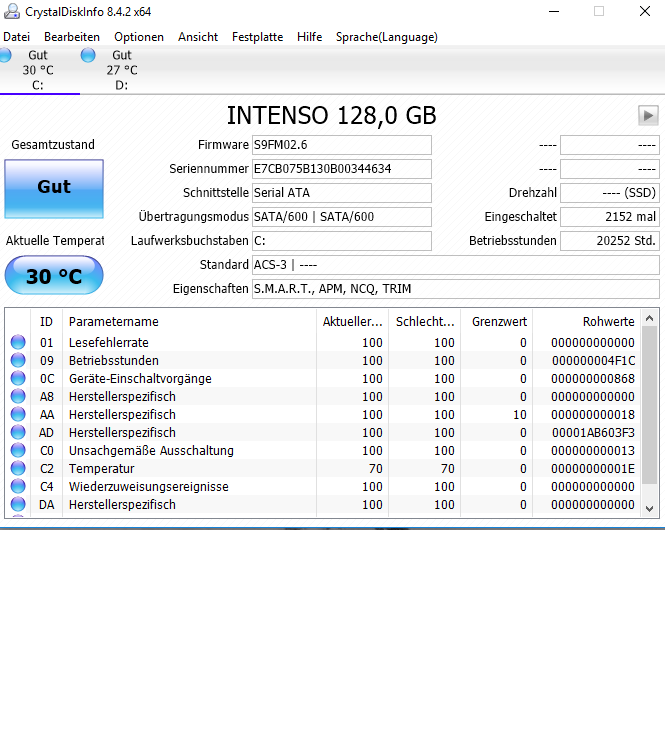Click the Betriebsstunden field 20252 Std.
This screenshot has height=745, width=665.
coord(610,241)
